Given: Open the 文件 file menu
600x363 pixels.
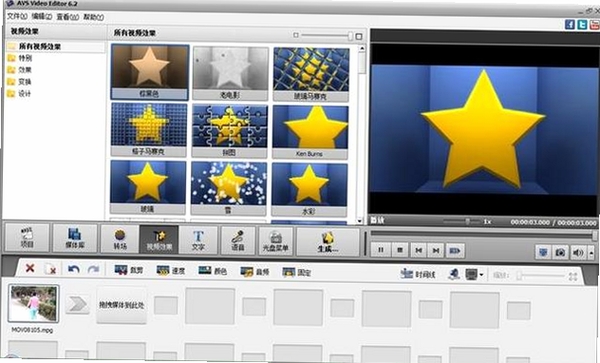Looking at the screenshot, I should pyautogui.click(x=17, y=16).
